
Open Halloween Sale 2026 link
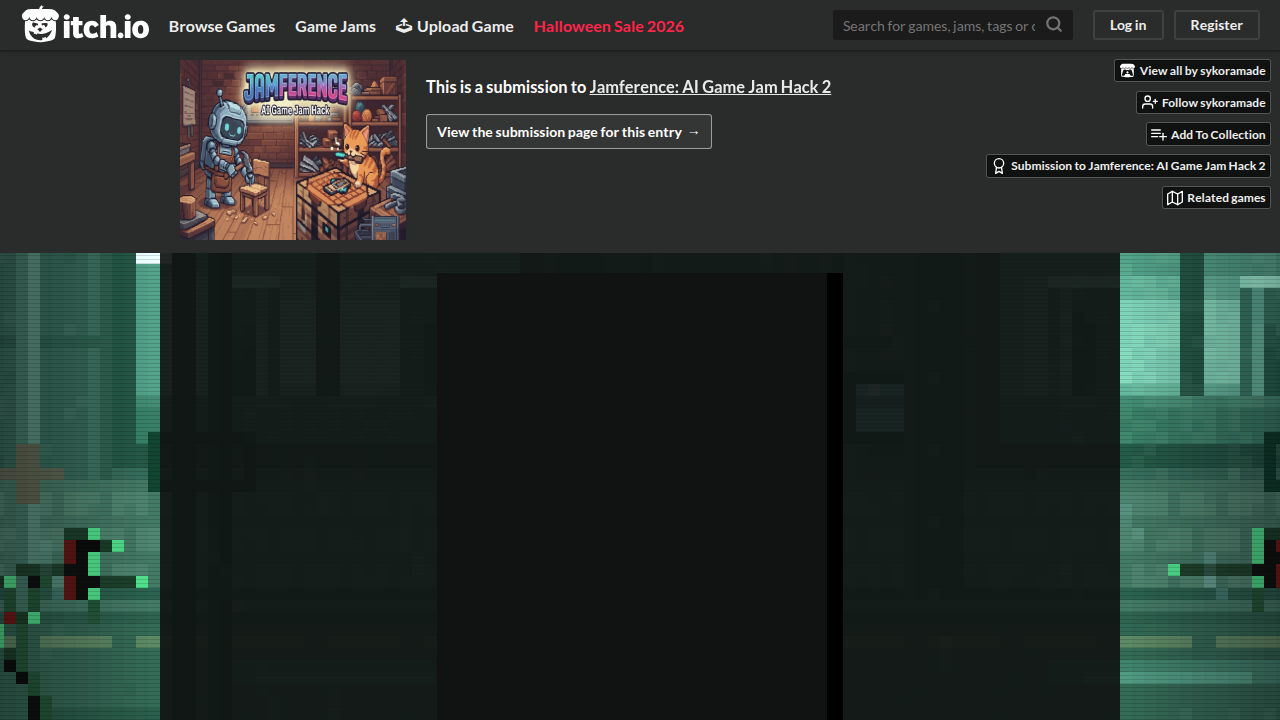(x=609, y=26)
